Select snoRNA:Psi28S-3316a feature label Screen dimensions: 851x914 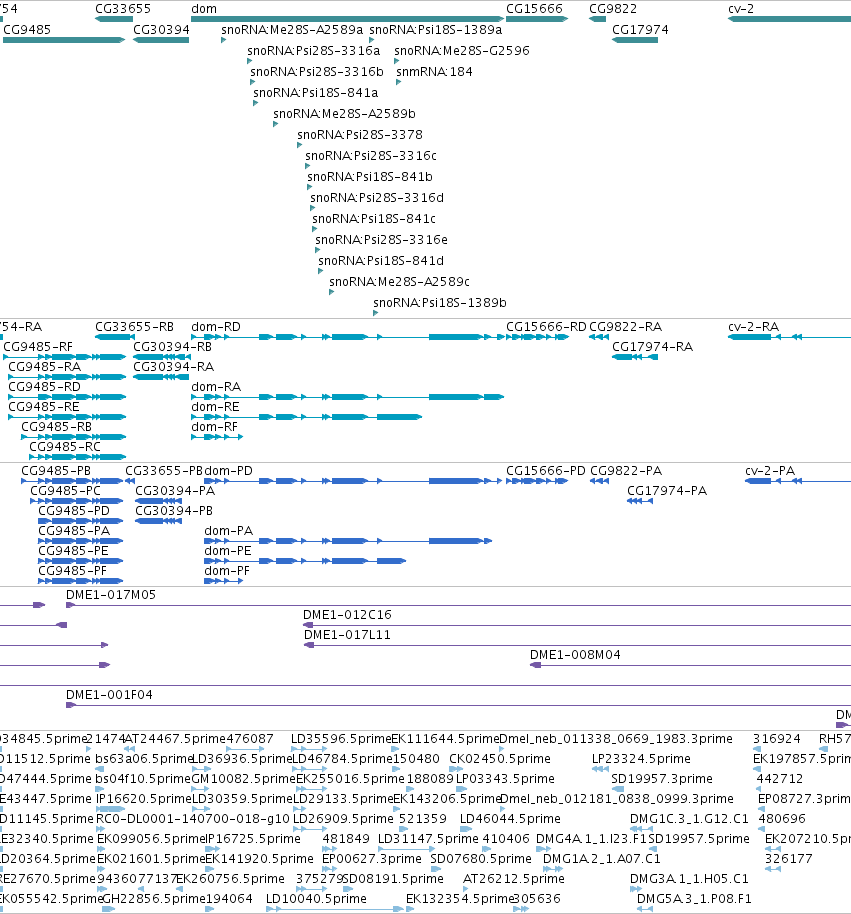tap(314, 51)
